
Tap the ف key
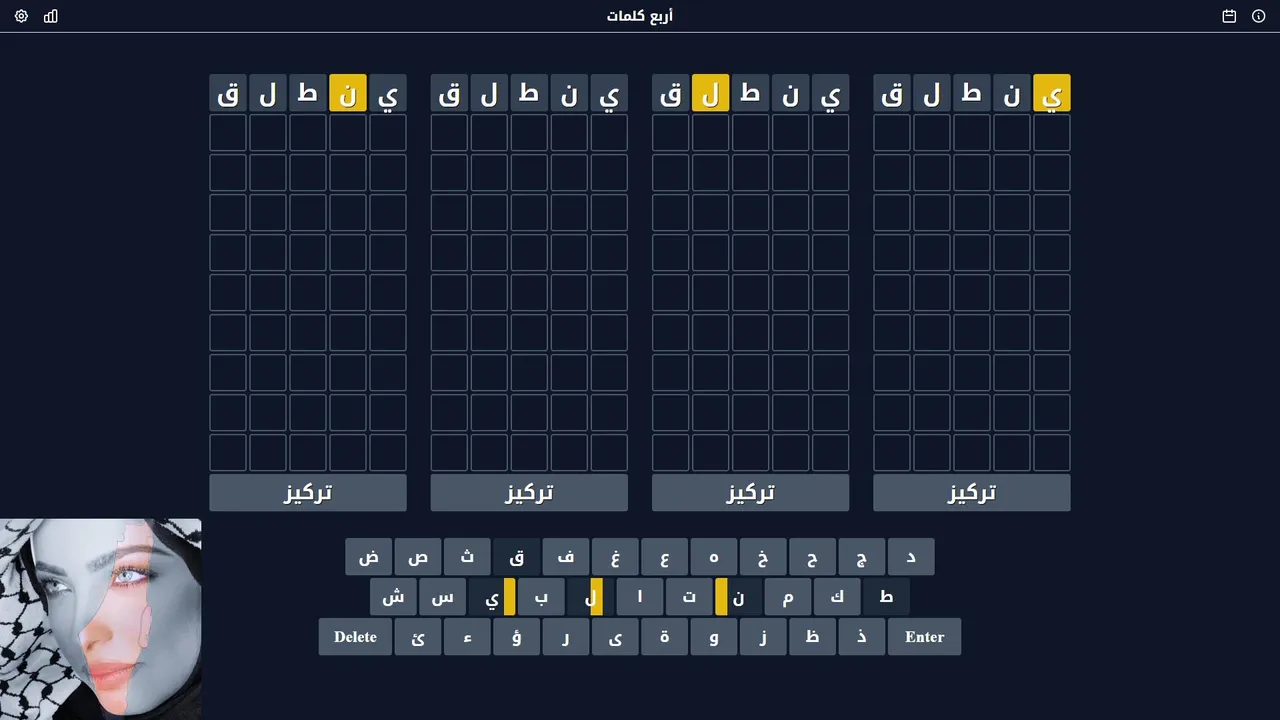pos(566,557)
